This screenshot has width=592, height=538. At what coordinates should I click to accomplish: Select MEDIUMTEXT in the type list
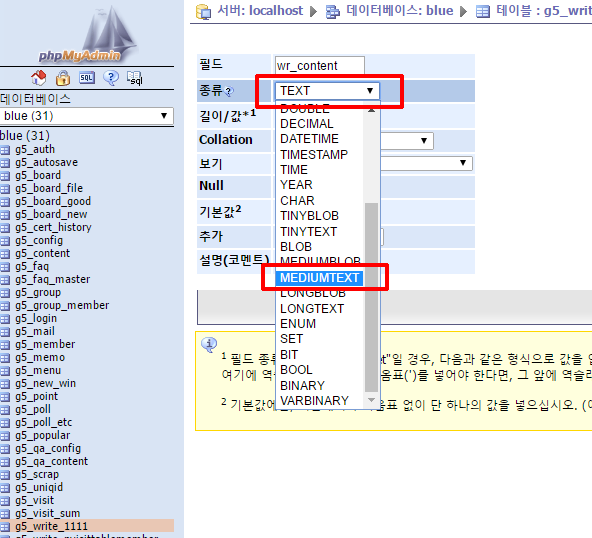coord(319,278)
